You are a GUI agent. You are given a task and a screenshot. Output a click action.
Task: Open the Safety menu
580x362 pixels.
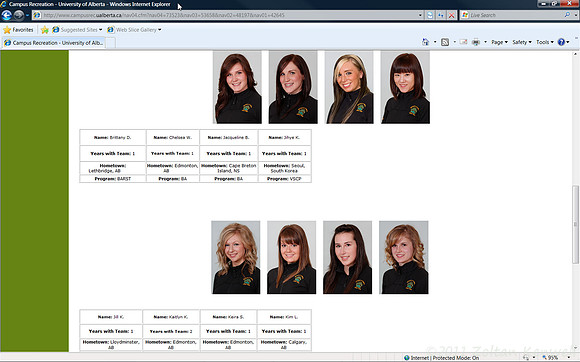pyautogui.click(x=522, y=42)
